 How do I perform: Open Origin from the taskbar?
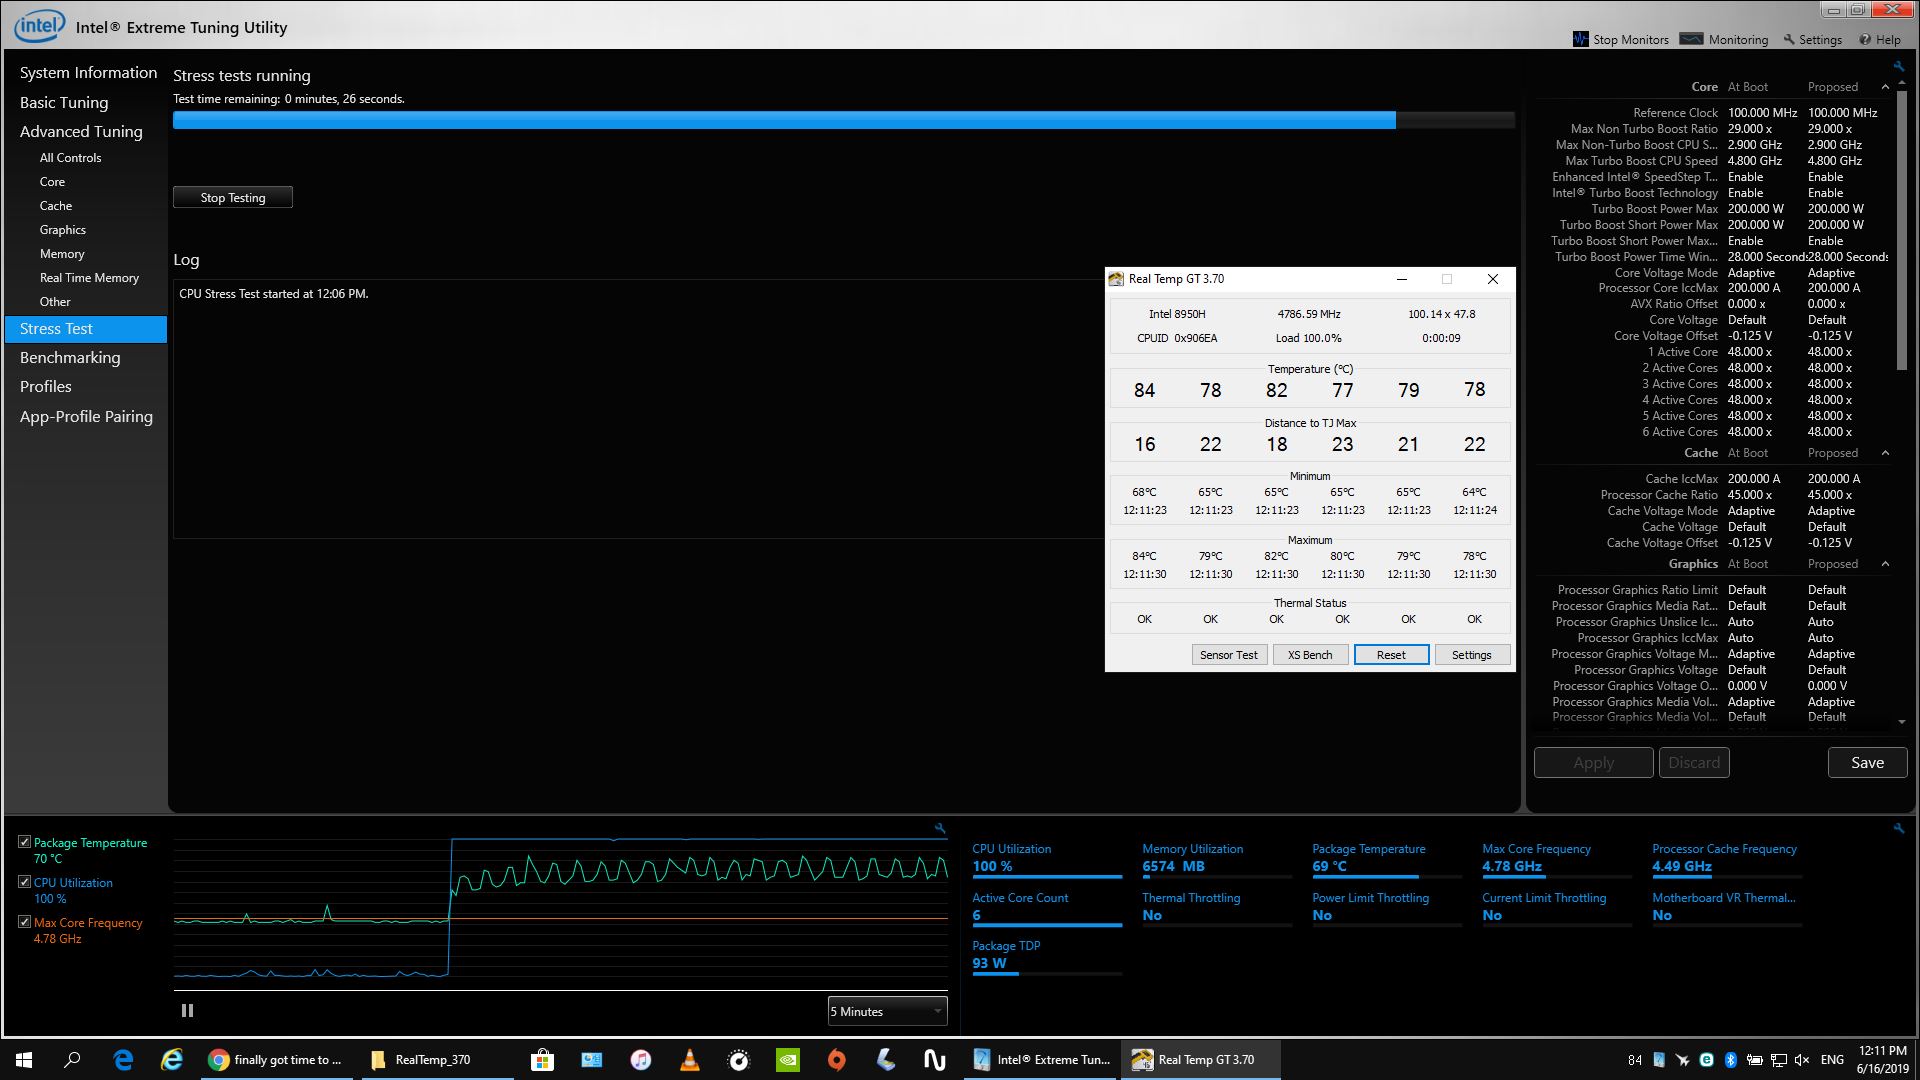837,1060
